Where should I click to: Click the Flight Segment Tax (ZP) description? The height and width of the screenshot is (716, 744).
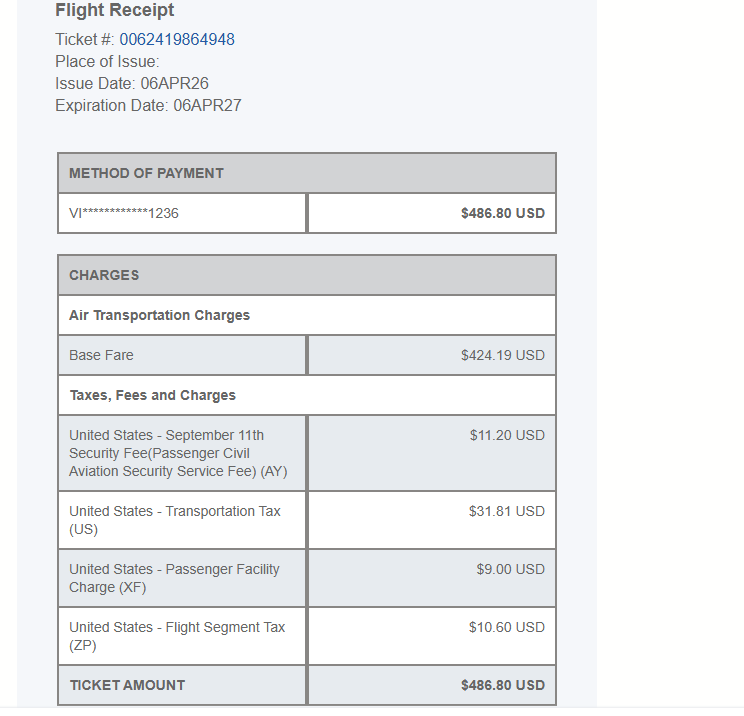pyautogui.click(x=177, y=636)
